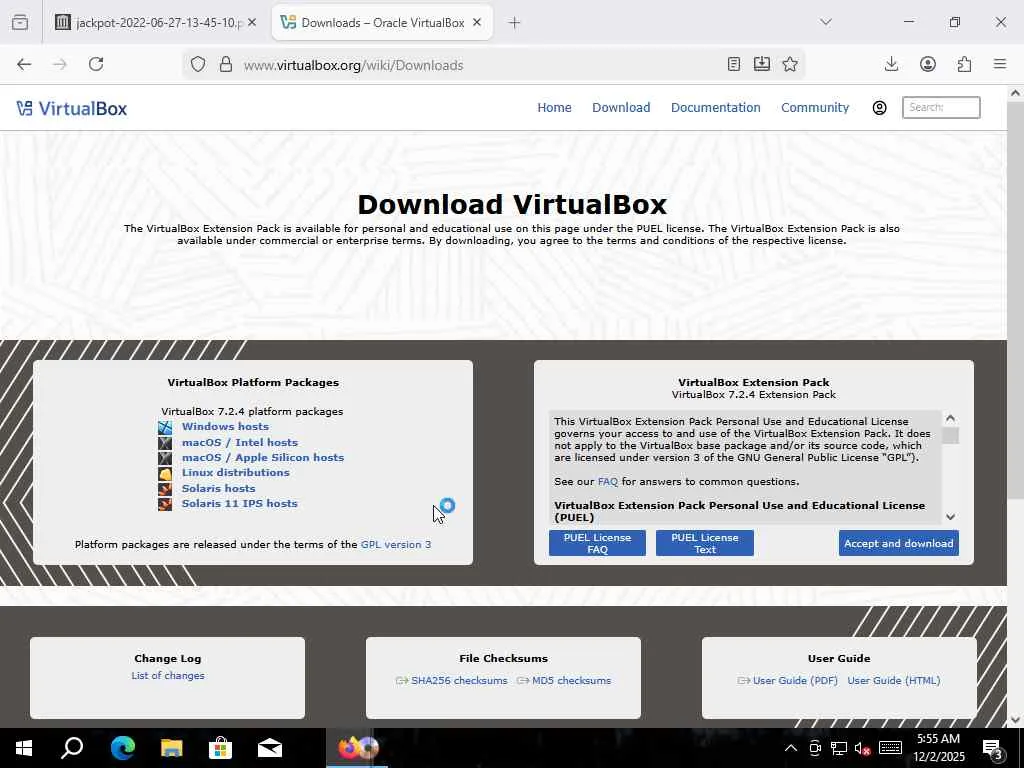Open the PUEL License Text button

click(705, 543)
